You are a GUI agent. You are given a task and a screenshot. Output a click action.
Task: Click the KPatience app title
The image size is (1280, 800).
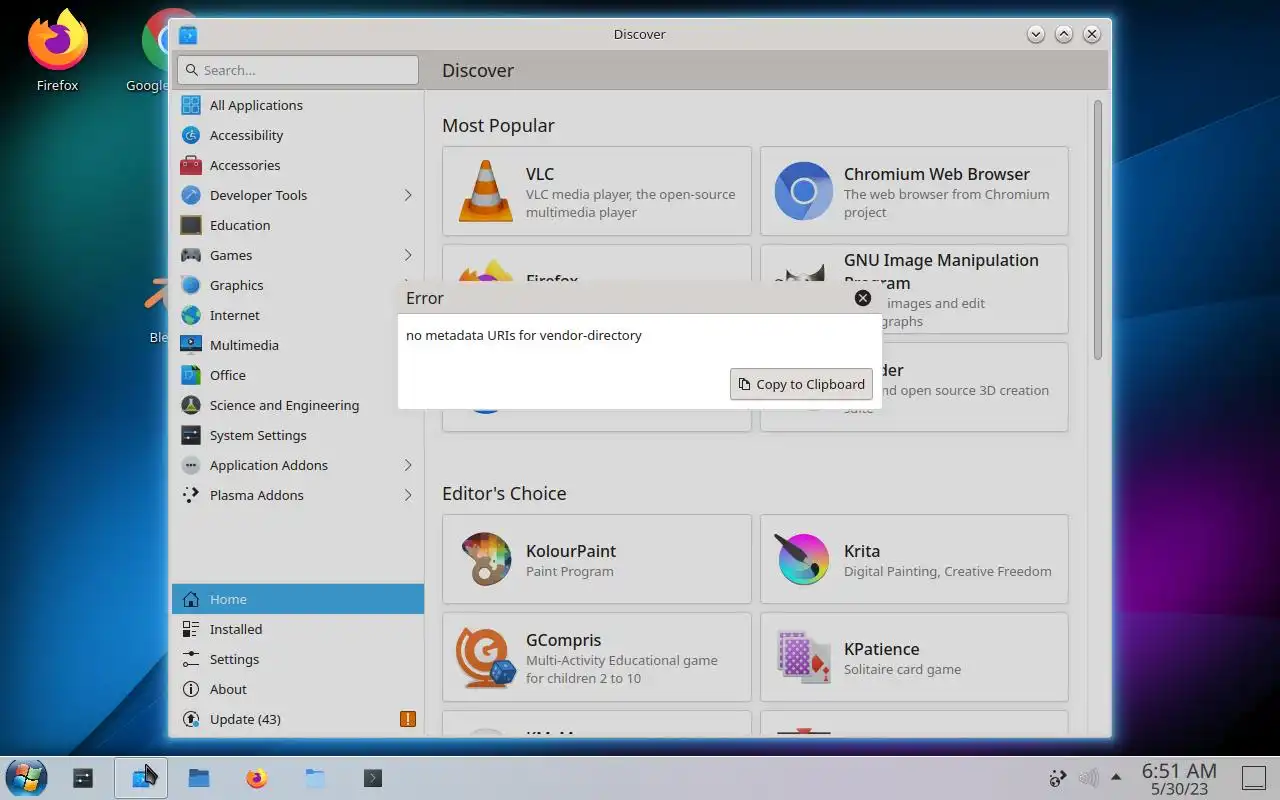tap(881, 649)
